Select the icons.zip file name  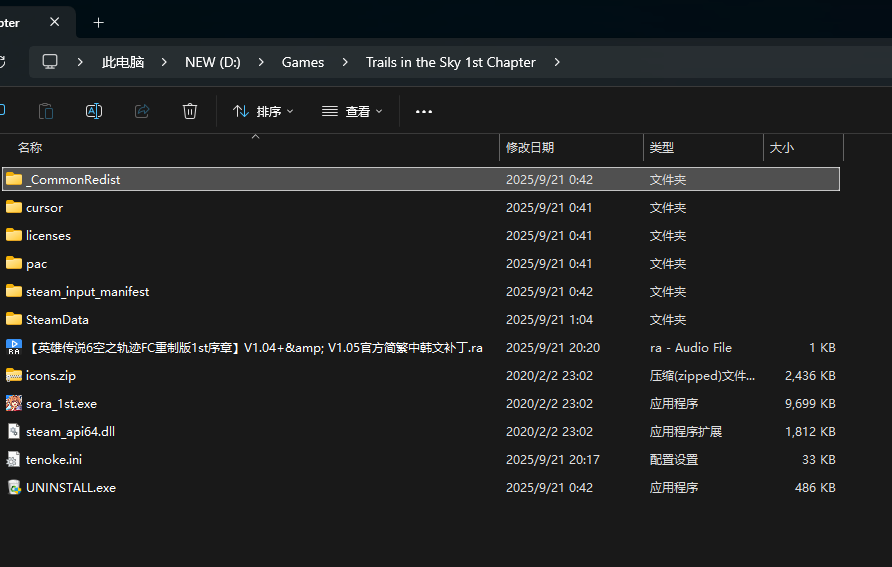(51, 376)
